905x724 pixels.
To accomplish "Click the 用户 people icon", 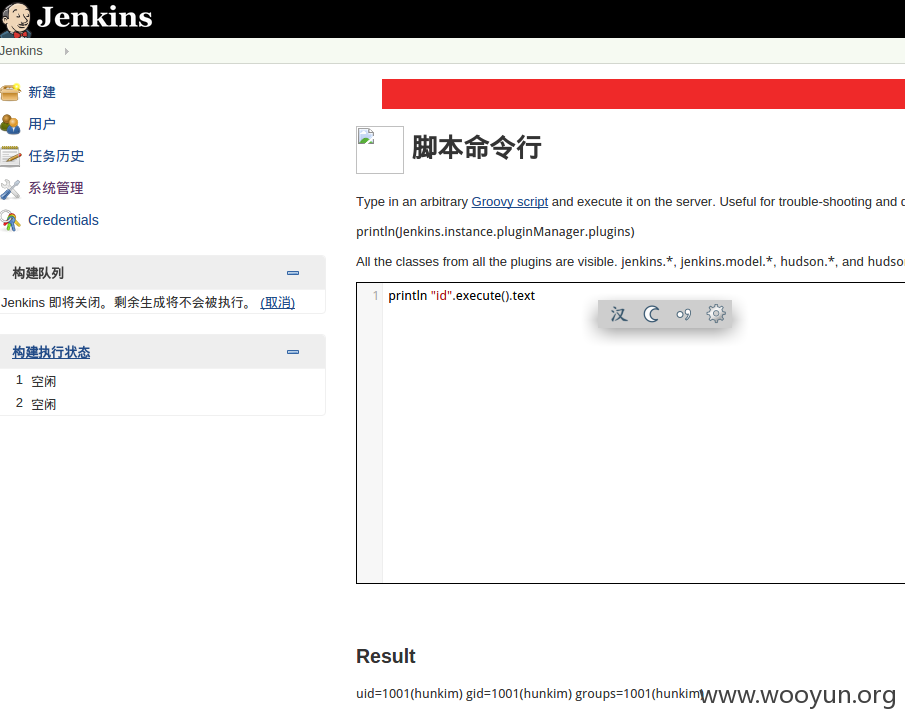I will click(10, 124).
